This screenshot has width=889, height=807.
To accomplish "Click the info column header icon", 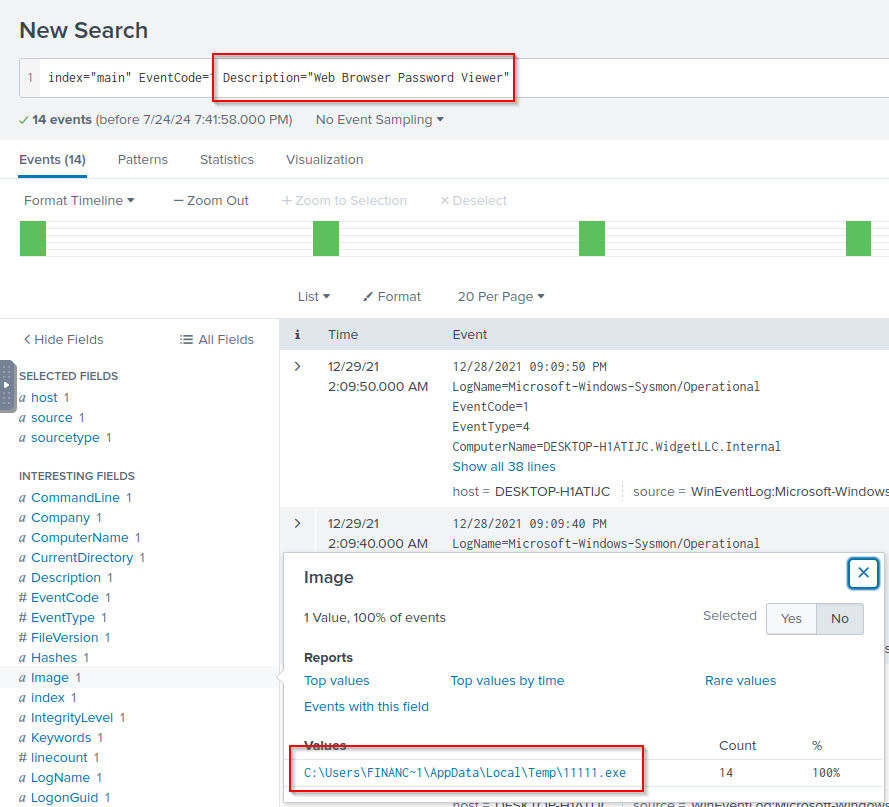I will click(x=297, y=335).
